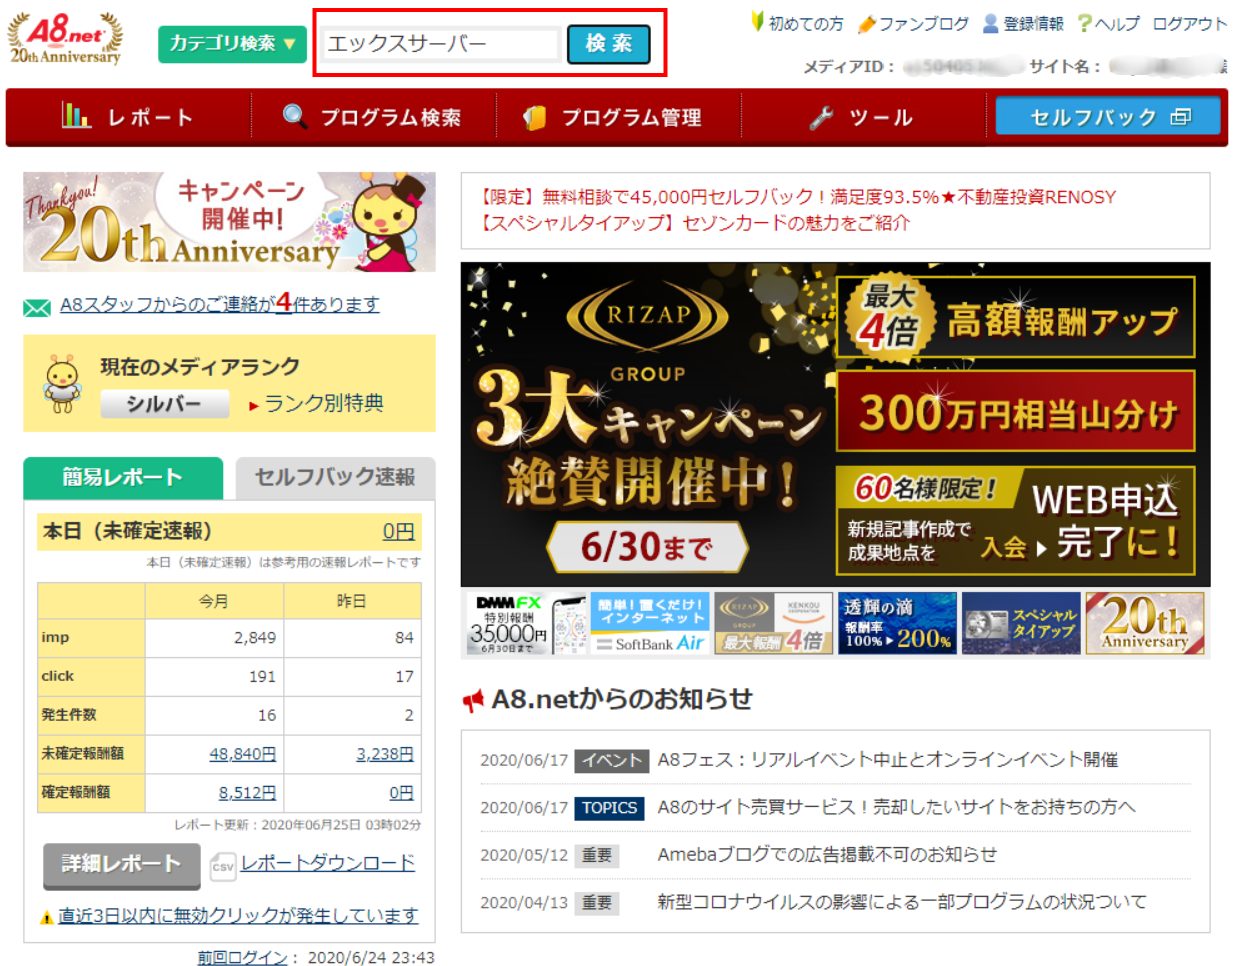Click the envelope icon beside A8スタッフ message
This screenshot has height=966, width=1245.
37,307
